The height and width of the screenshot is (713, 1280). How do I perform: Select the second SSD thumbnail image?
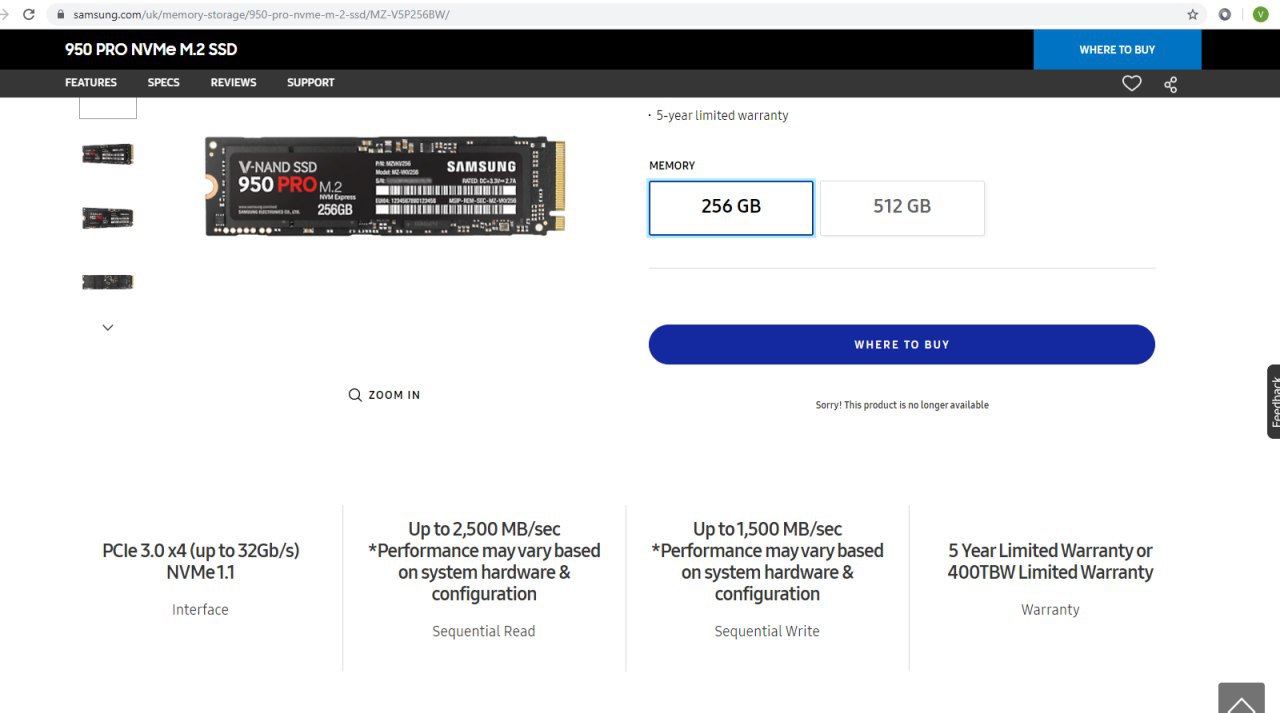(108, 218)
